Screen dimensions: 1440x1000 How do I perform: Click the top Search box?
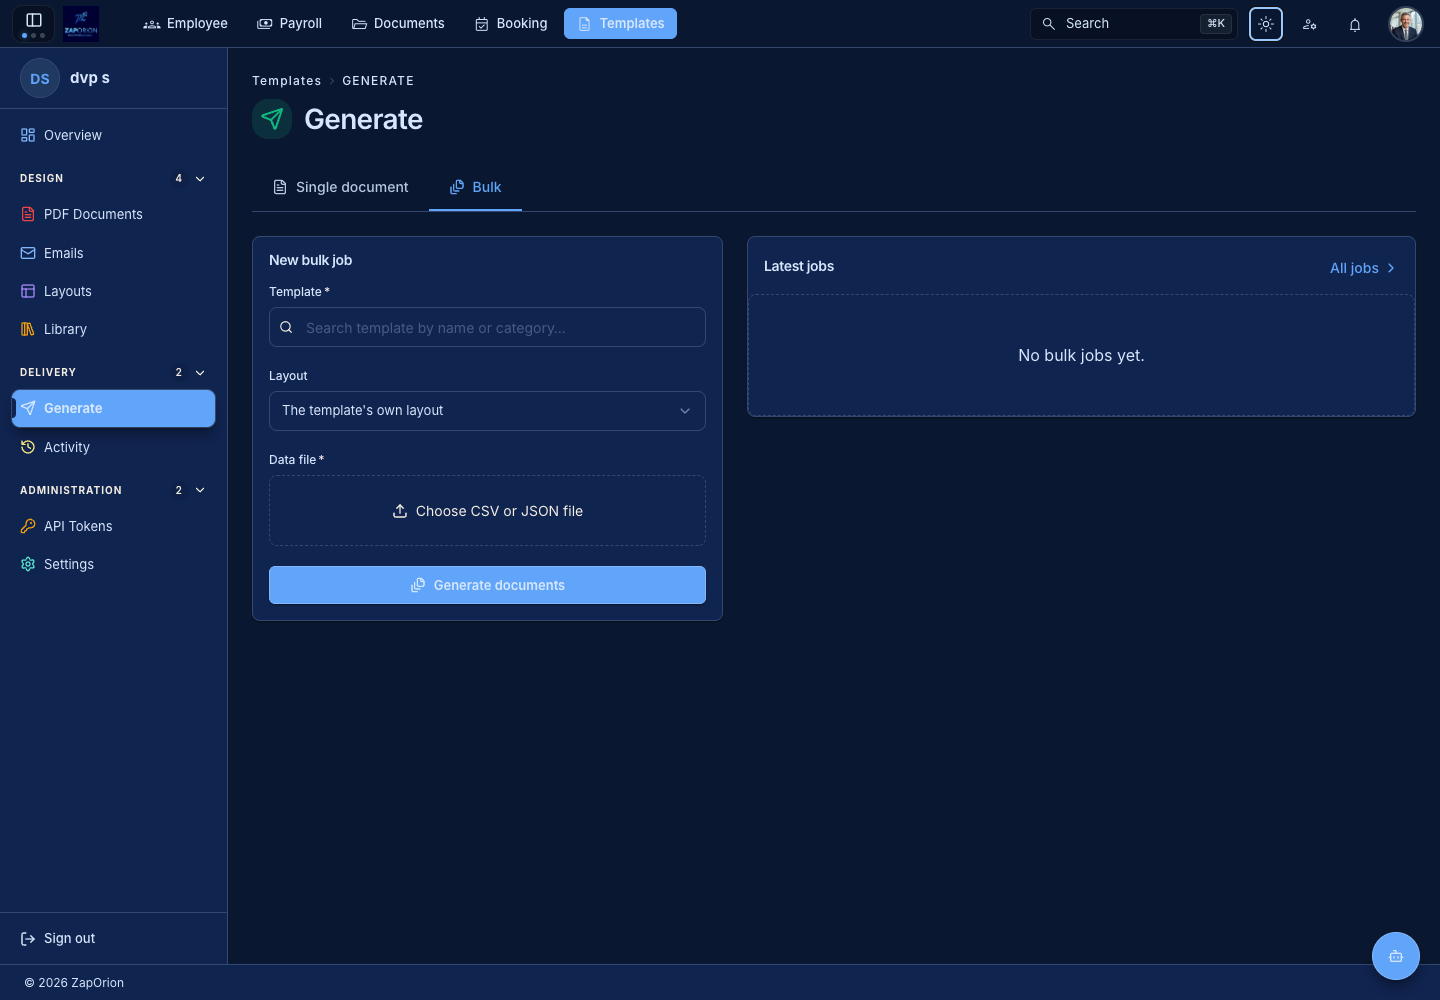point(1133,24)
